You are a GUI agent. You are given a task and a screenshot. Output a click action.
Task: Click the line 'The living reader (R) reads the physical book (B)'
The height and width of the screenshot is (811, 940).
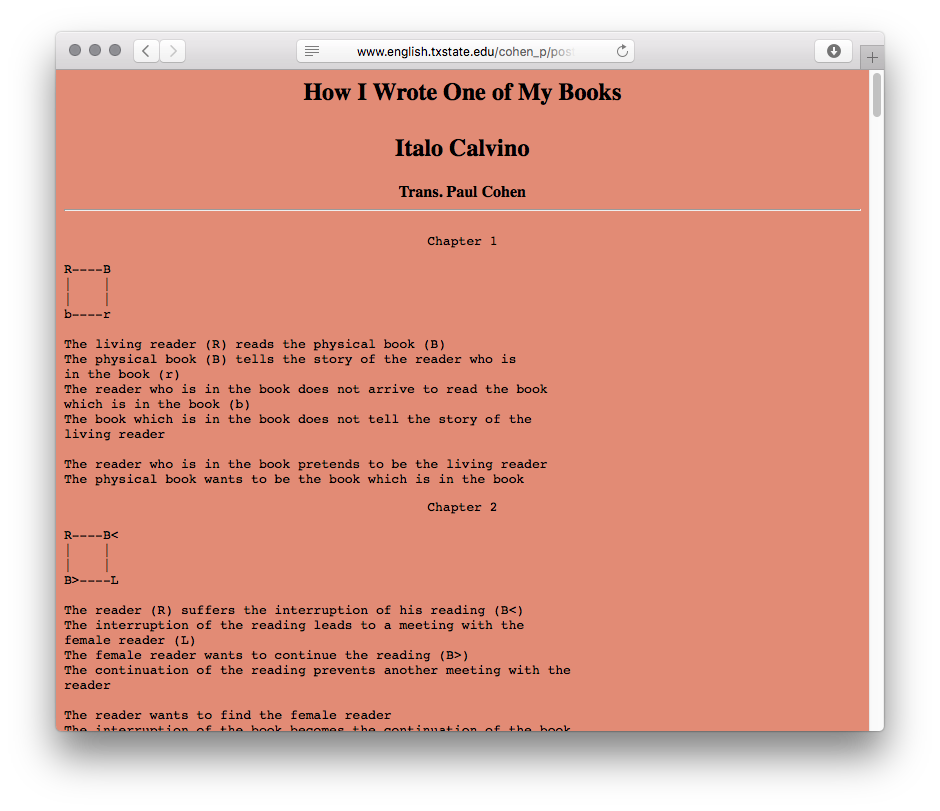(255, 344)
